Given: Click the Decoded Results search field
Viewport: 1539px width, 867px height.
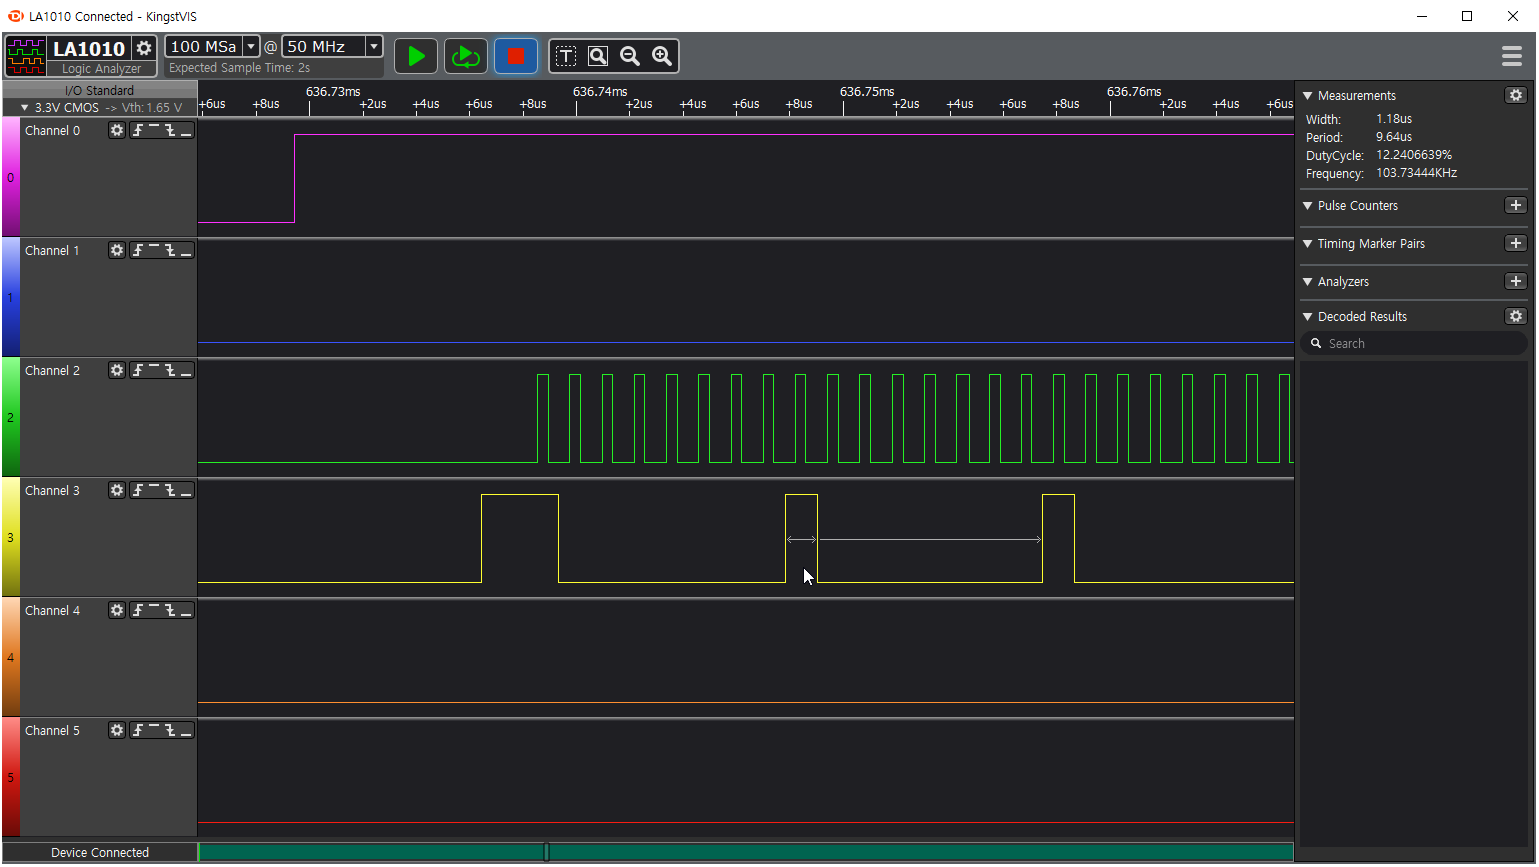Looking at the screenshot, I should [1420, 344].
